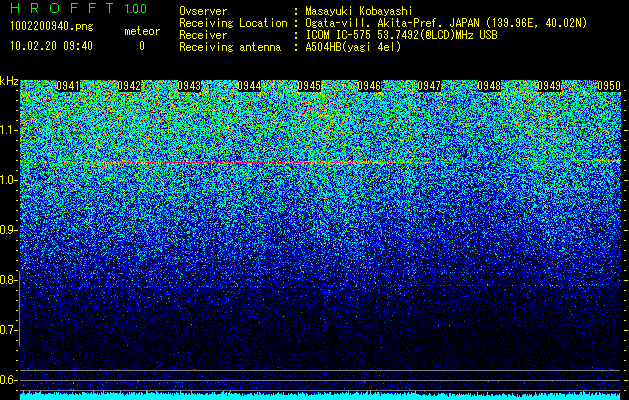Click the date stamp 10.02.20 09:40
The height and width of the screenshot is (400, 629).
coord(51,46)
